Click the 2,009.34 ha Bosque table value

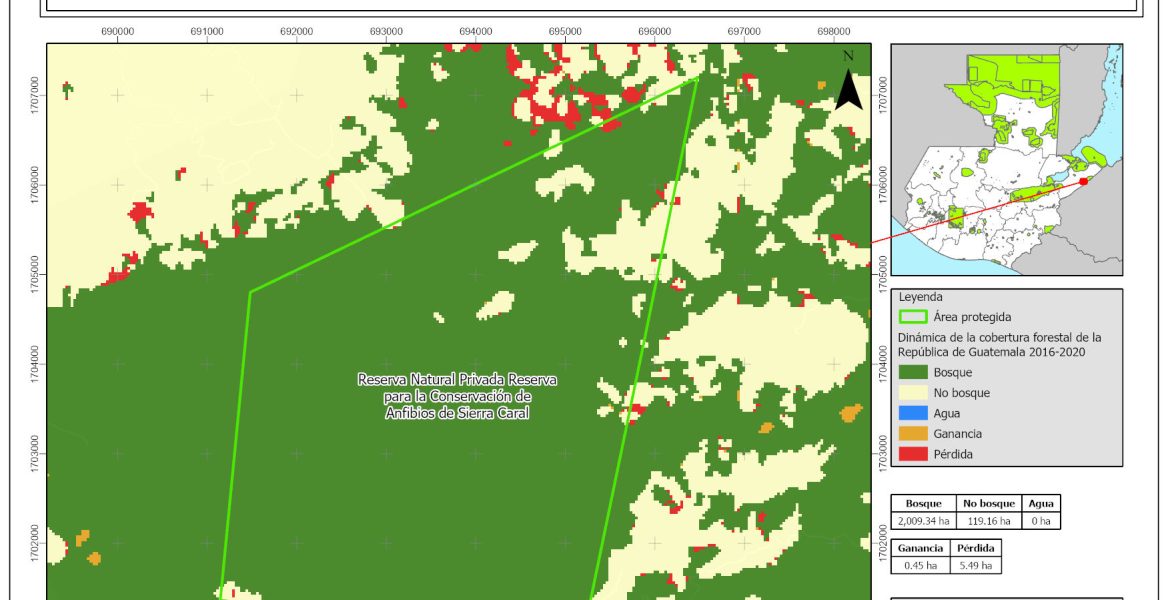click(924, 521)
